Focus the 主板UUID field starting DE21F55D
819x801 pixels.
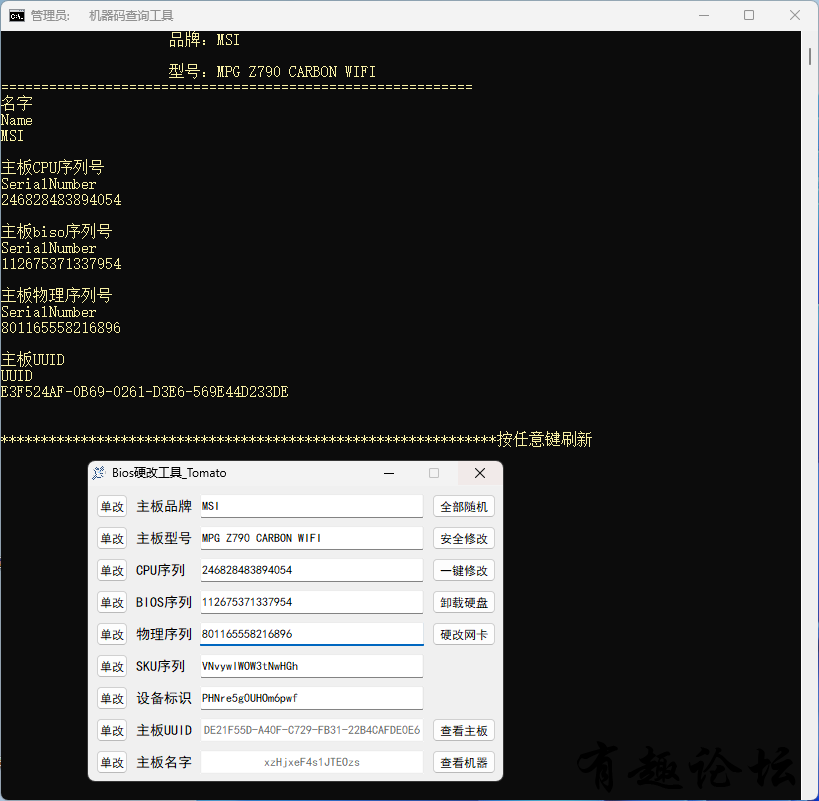pyautogui.click(x=312, y=730)
